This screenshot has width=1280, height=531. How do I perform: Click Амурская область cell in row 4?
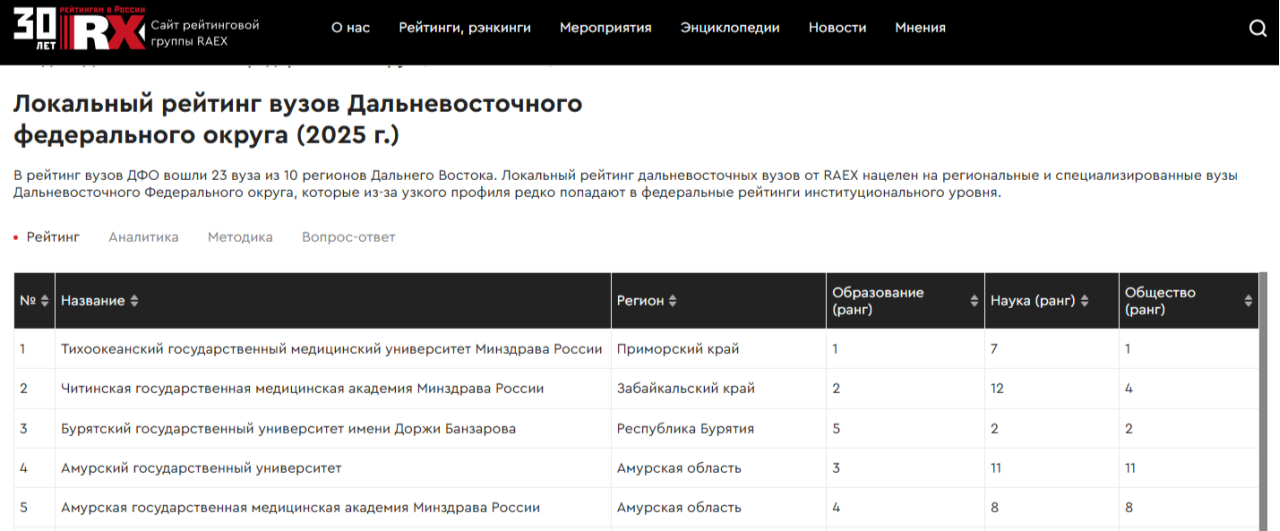pos(718,468)
